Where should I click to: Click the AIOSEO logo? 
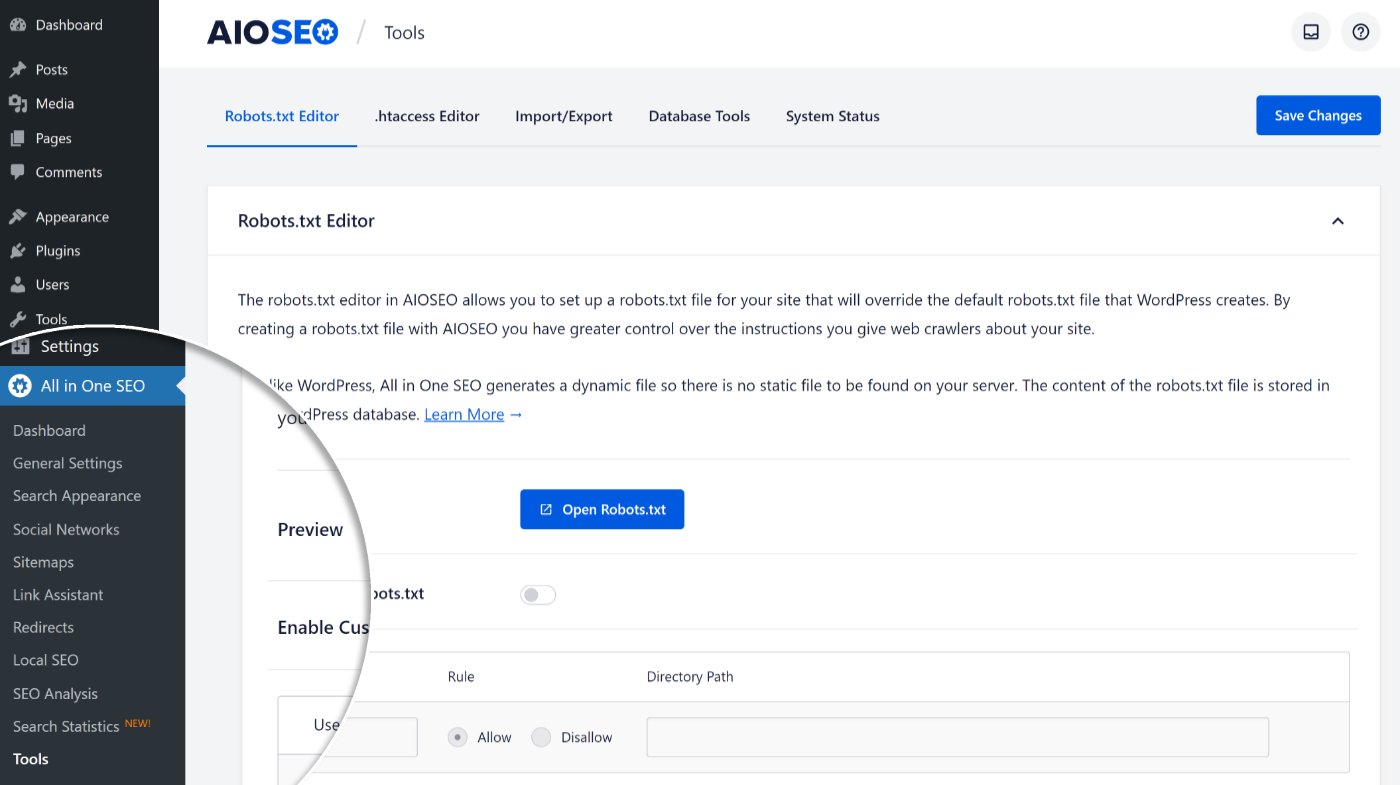pyautogui.click(x=272, y=32)
